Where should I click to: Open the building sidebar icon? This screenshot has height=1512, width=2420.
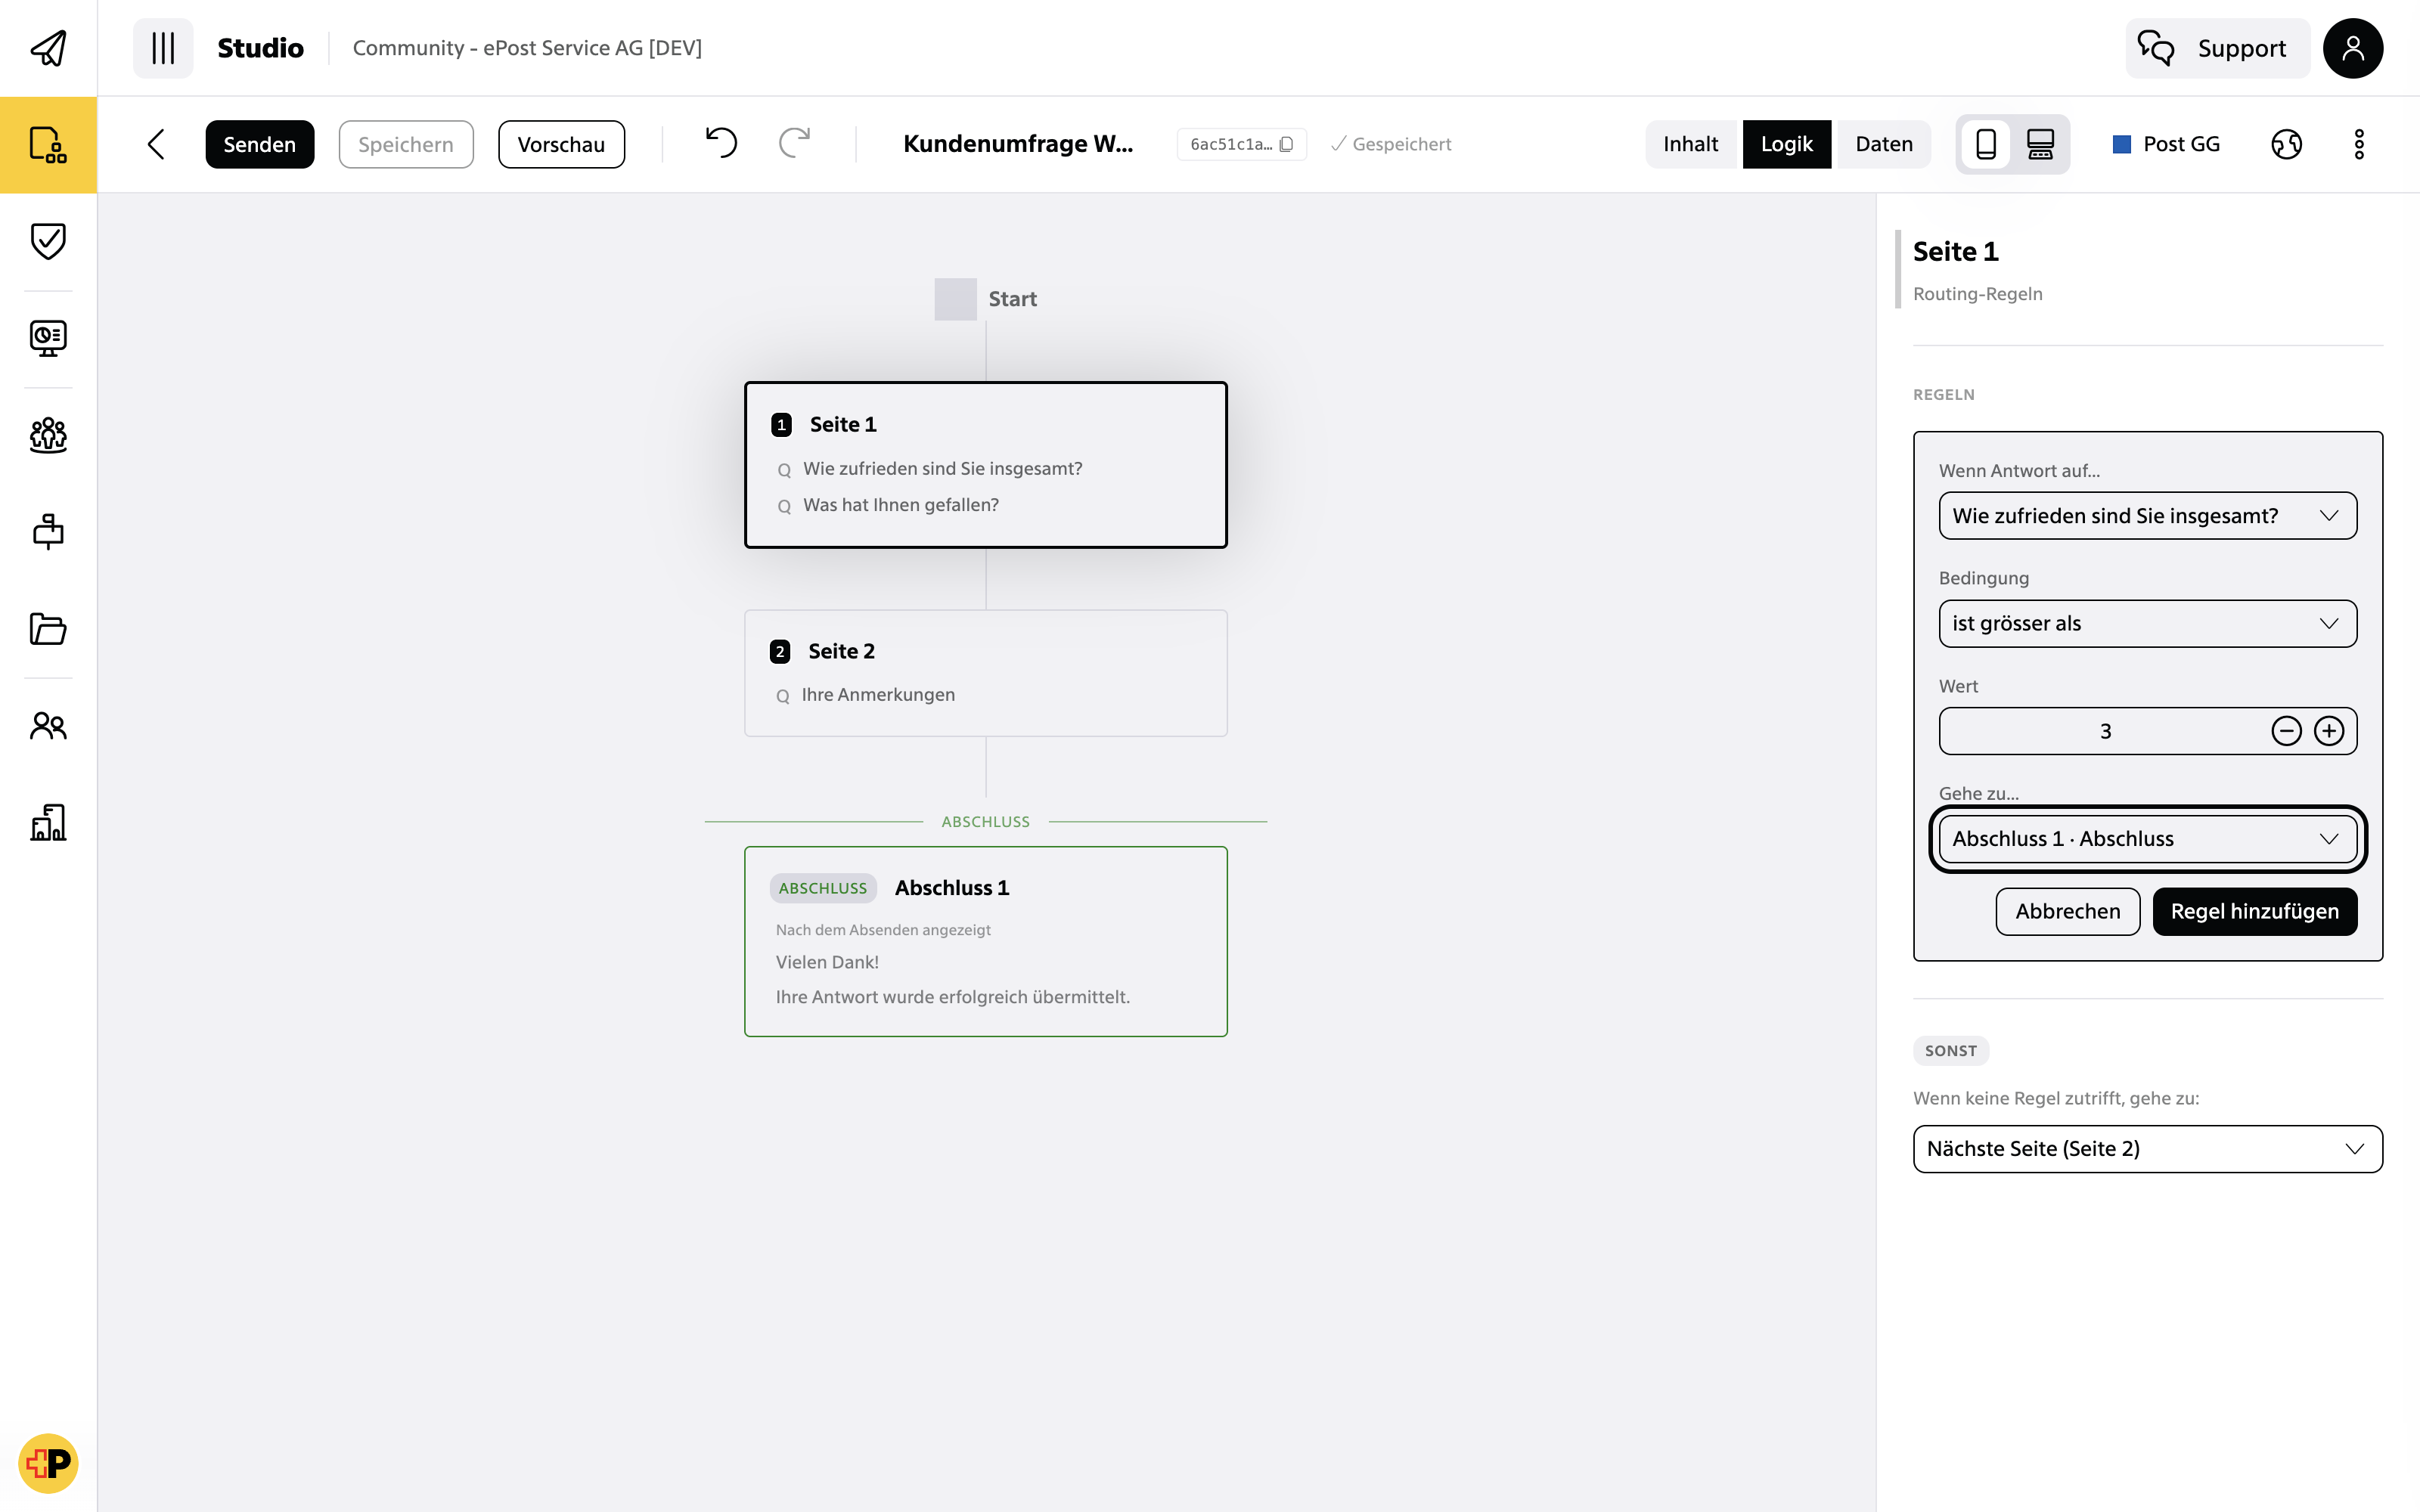[48, 822]
